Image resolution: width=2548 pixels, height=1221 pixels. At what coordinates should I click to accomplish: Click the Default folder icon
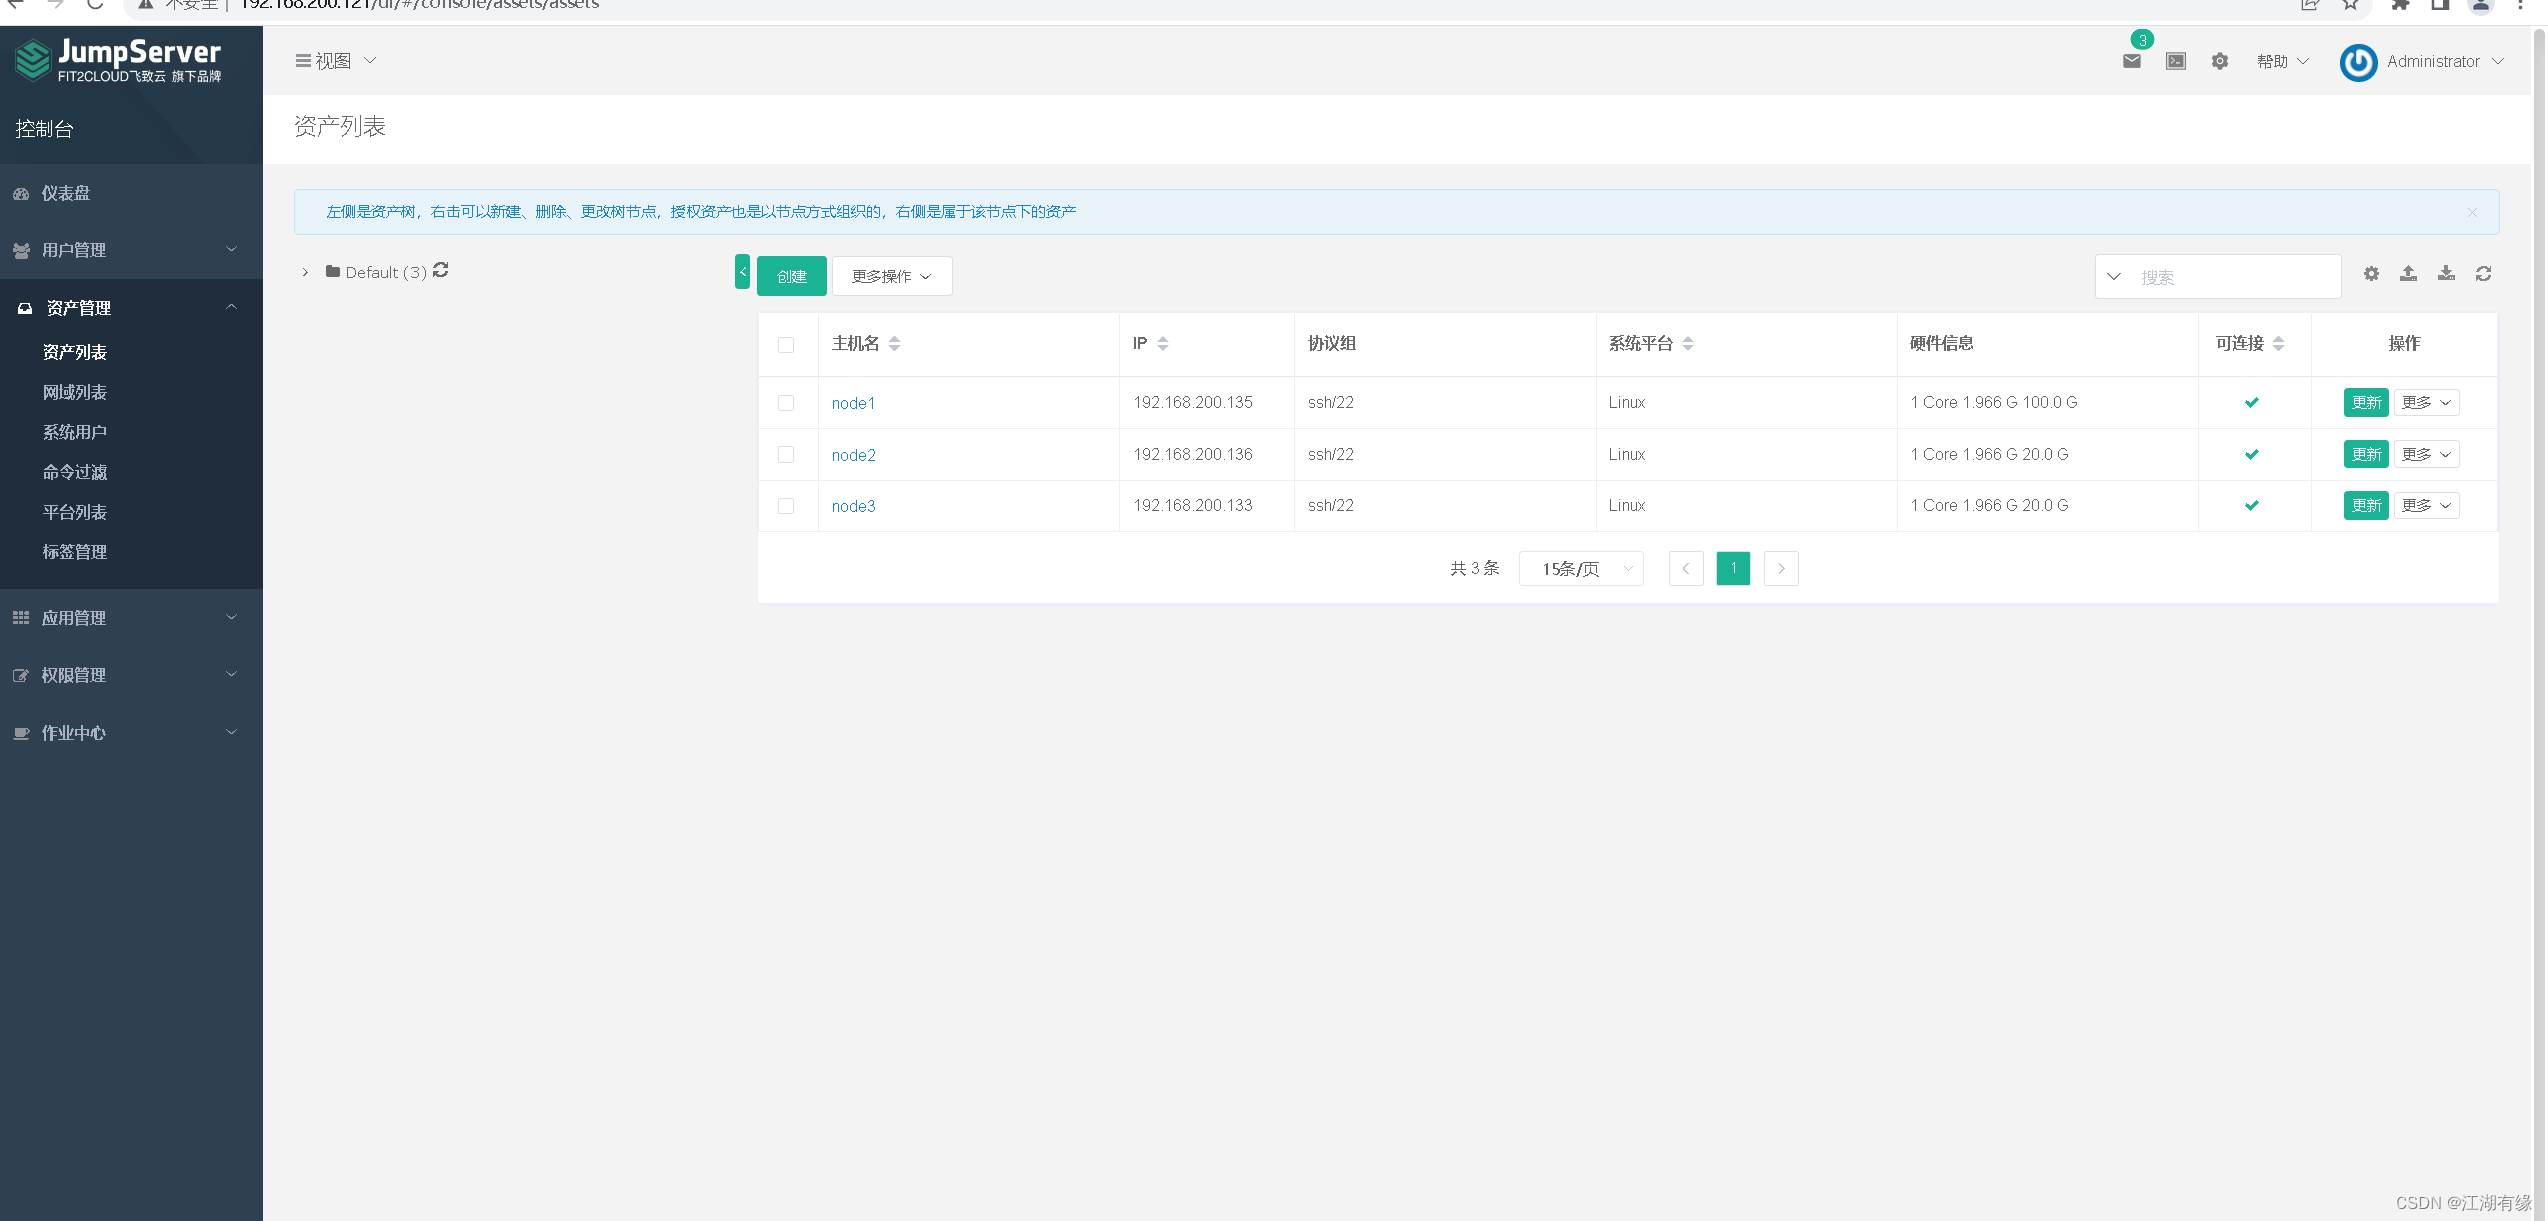point(333,271)
